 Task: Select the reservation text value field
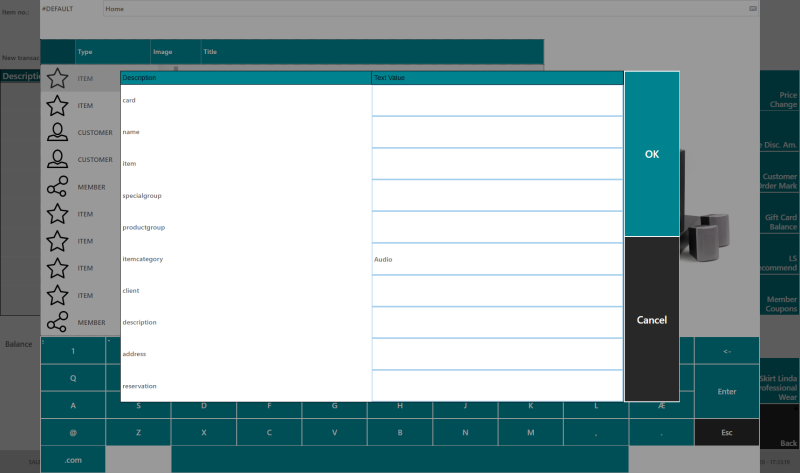click(497, 386)
